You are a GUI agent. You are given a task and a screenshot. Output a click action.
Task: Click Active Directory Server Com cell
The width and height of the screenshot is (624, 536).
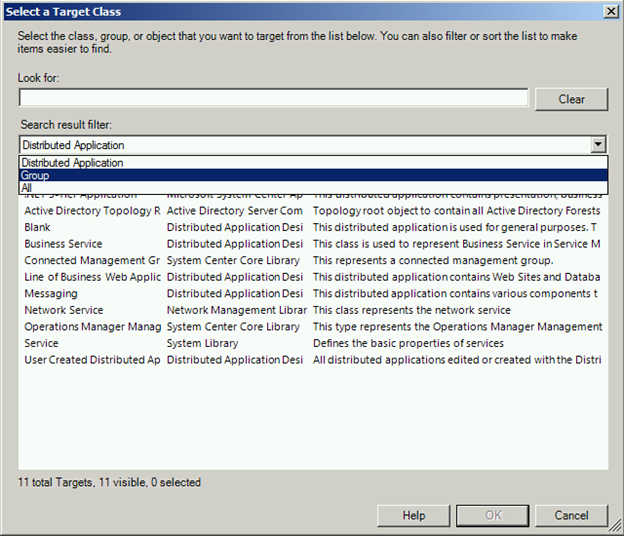234,211
